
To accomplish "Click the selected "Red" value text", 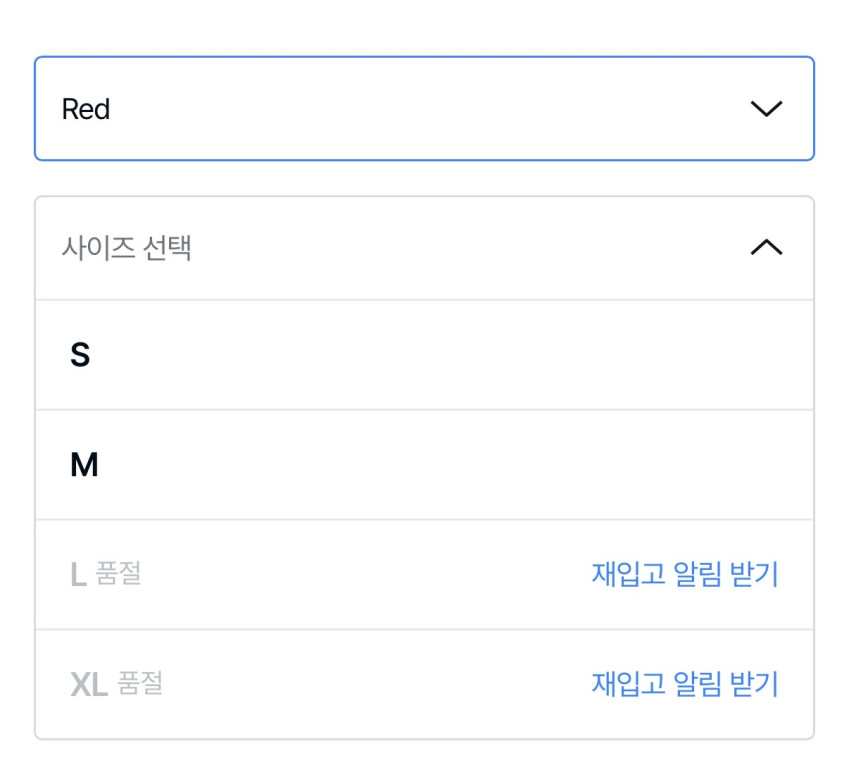I will [x=86, y=109].
